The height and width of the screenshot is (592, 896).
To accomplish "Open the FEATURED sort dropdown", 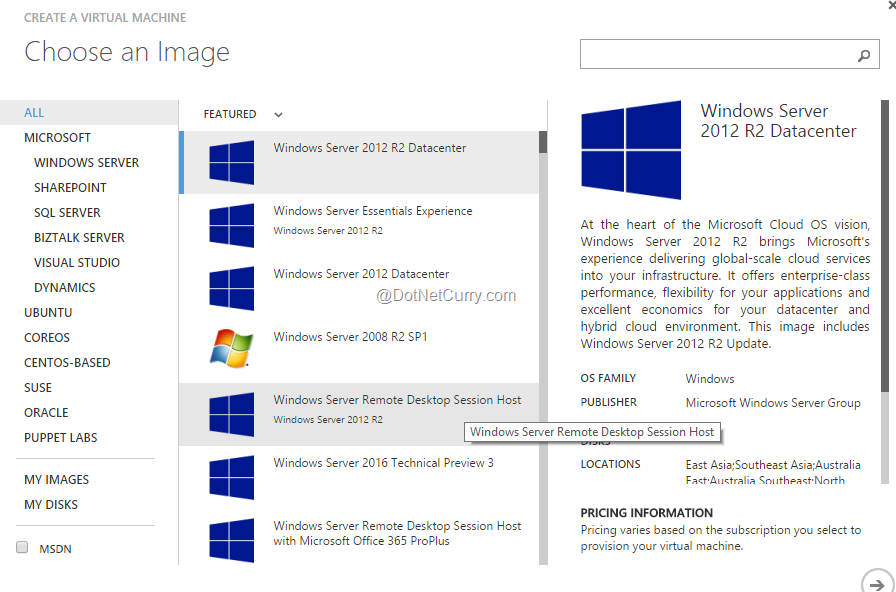I will [278, 114].
